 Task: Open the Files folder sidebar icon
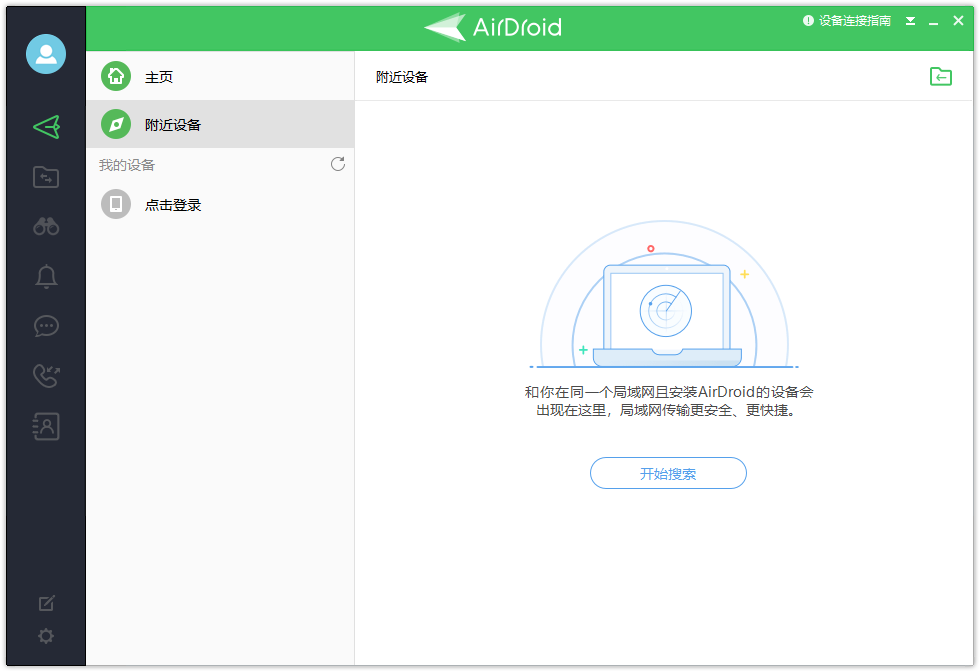tap(46, 177)
